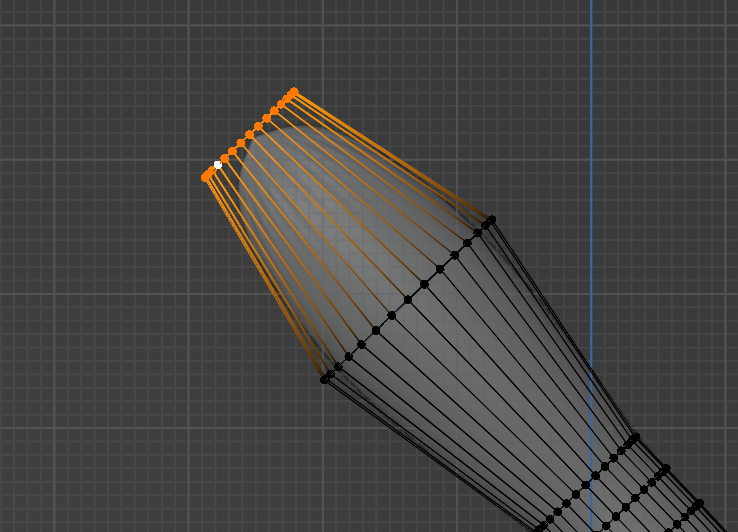
Task: Click the rightmost vertex of the second lower edge loop
Action: pyautogui.click(x=662, y=466)
